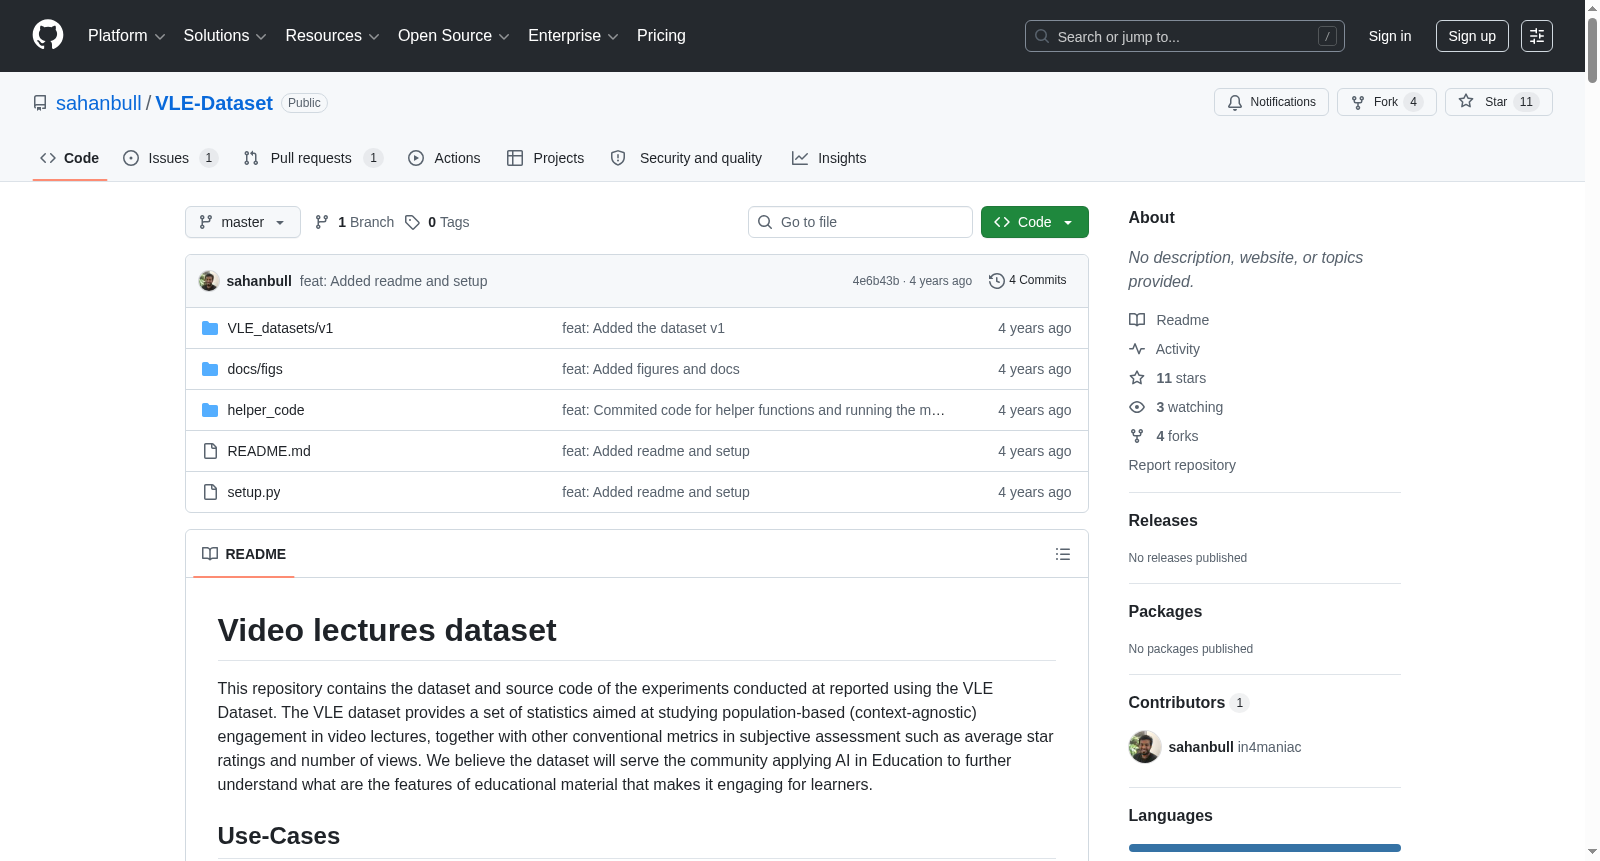This screenshot has width=1600, height=861.
Task: Expand the Platform navigation menu
Action: [x=127, y=36]
